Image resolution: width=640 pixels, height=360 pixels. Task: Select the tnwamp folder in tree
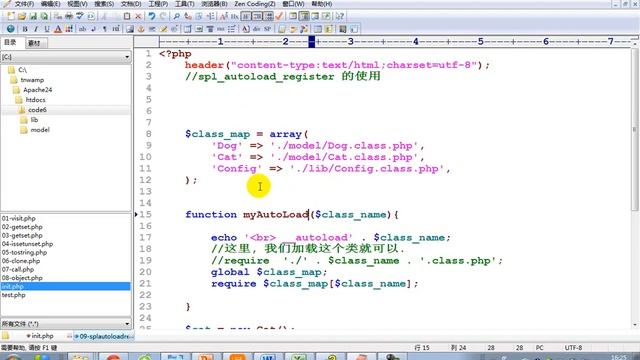pos(32,80)
